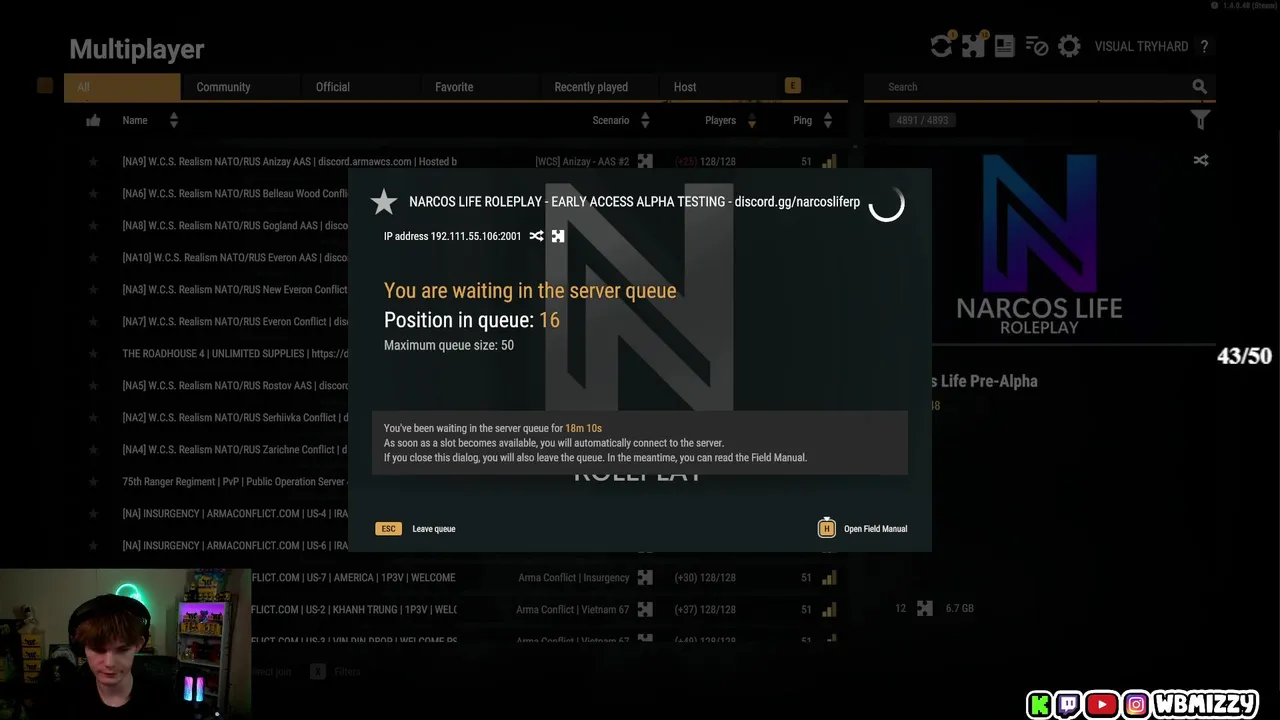Toggle favorite star for NA2 Serhiivka Conflict server
1280x720 pixels.
point(93,417)
